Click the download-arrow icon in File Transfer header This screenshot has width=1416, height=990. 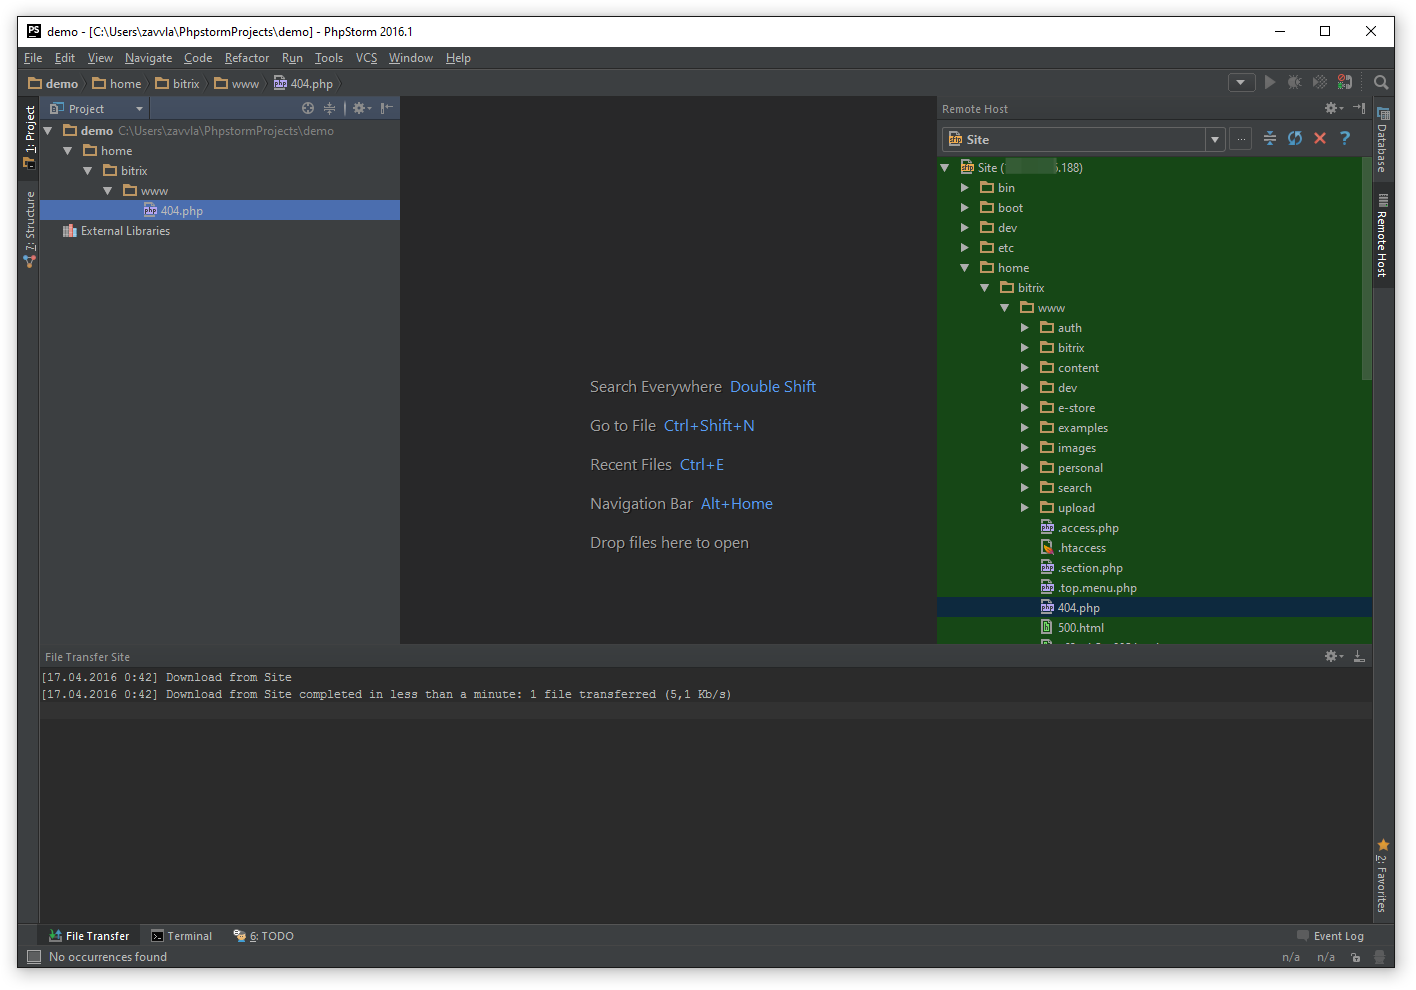[x=1359, y=656]
